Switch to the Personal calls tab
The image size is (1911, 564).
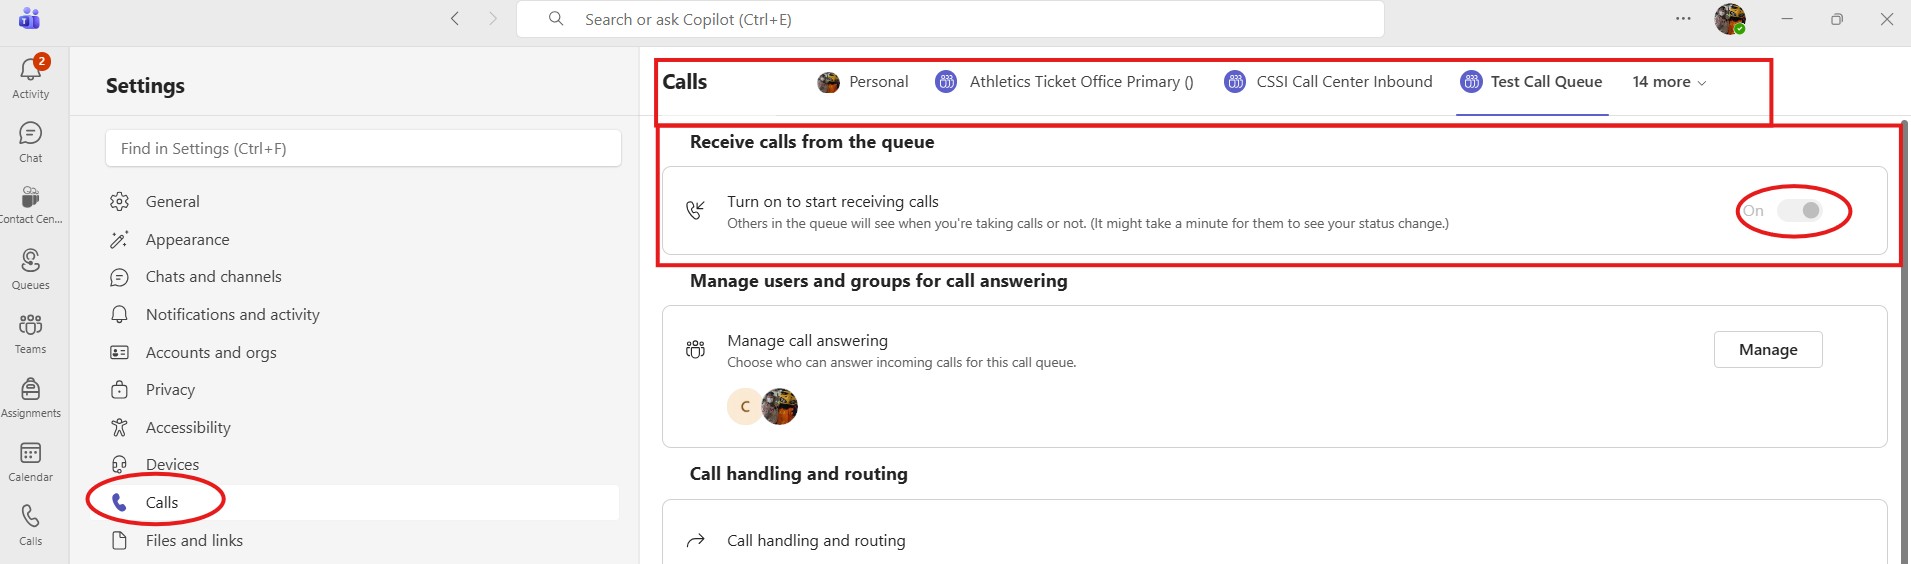tap(863, 82)
